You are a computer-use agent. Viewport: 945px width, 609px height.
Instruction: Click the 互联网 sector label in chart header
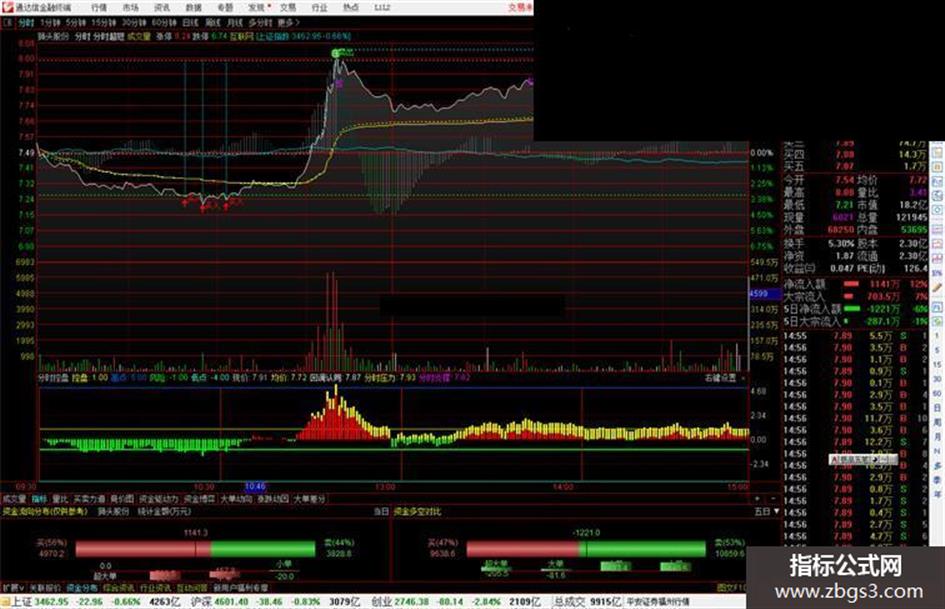(x=242, y=36)
